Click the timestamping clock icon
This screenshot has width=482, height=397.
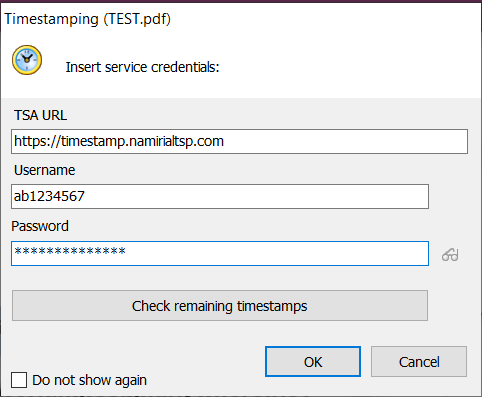point(27,60)
